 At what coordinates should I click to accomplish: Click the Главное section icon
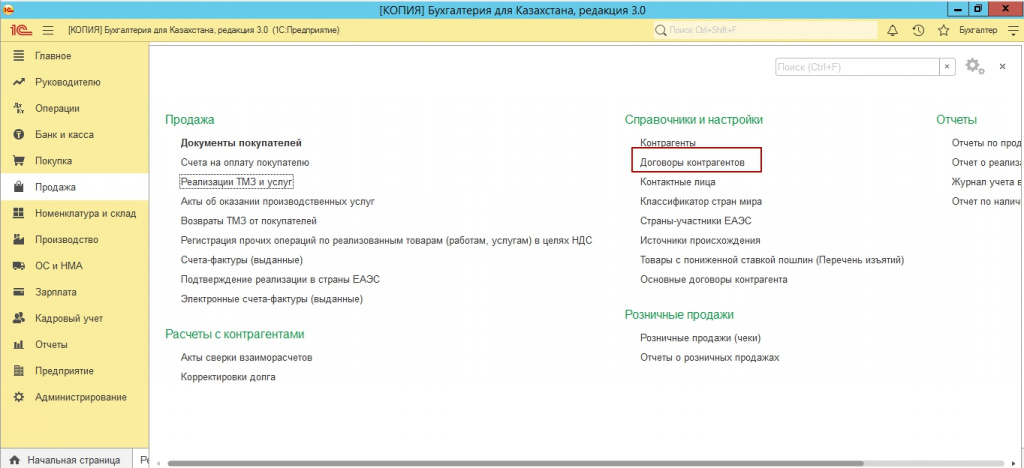click(19, 56)
